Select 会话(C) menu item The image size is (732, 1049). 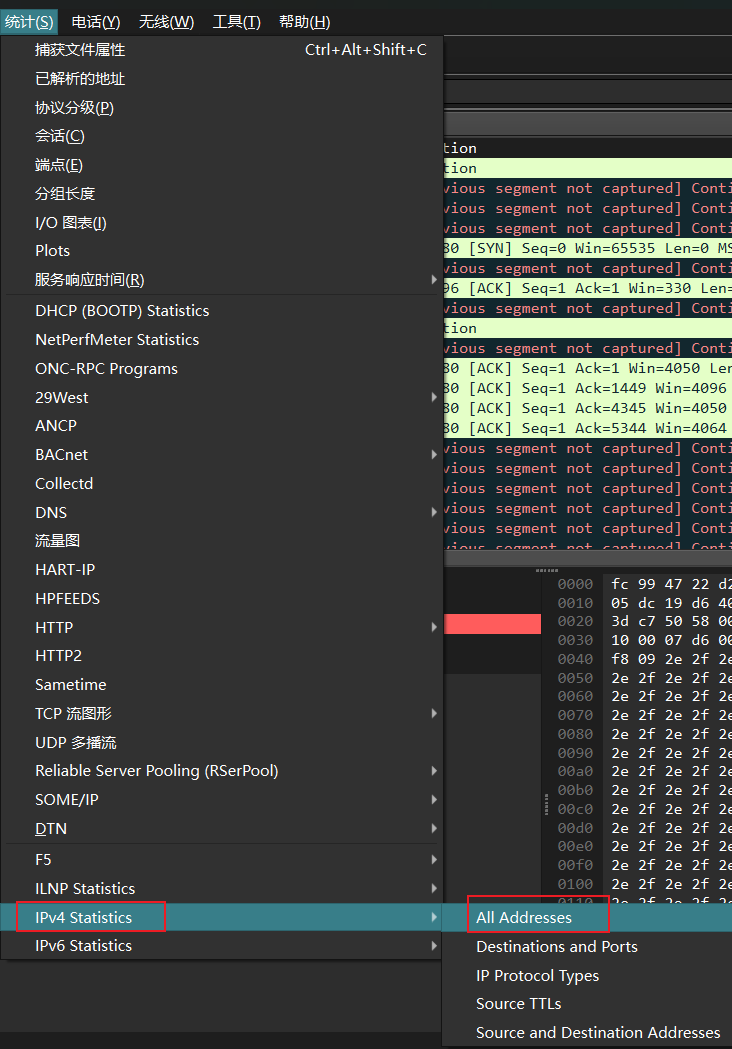[x=221, y=136]
